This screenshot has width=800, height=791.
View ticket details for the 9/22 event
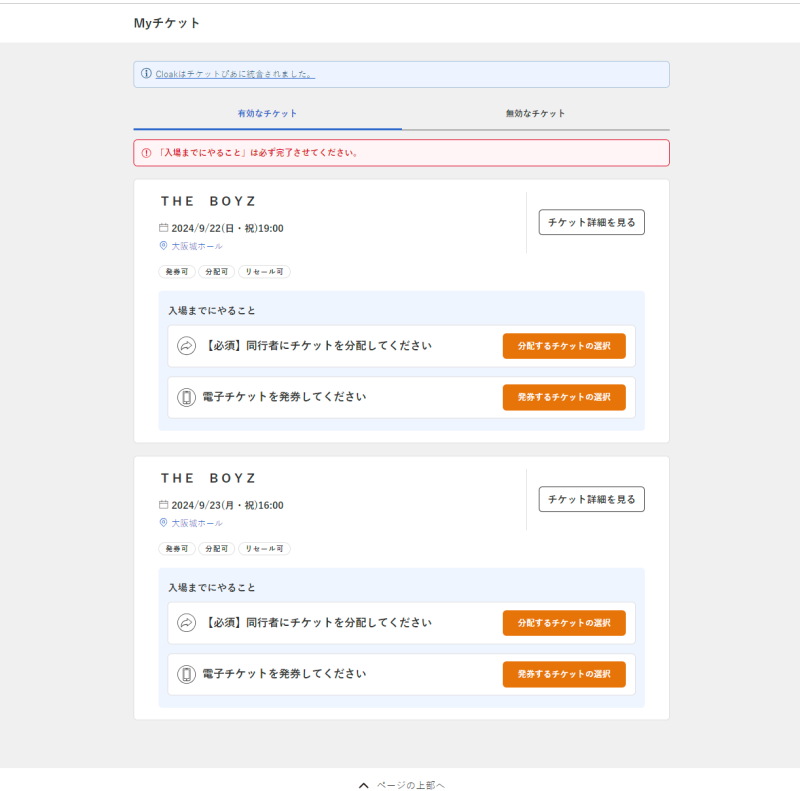(x=591, y=222)
